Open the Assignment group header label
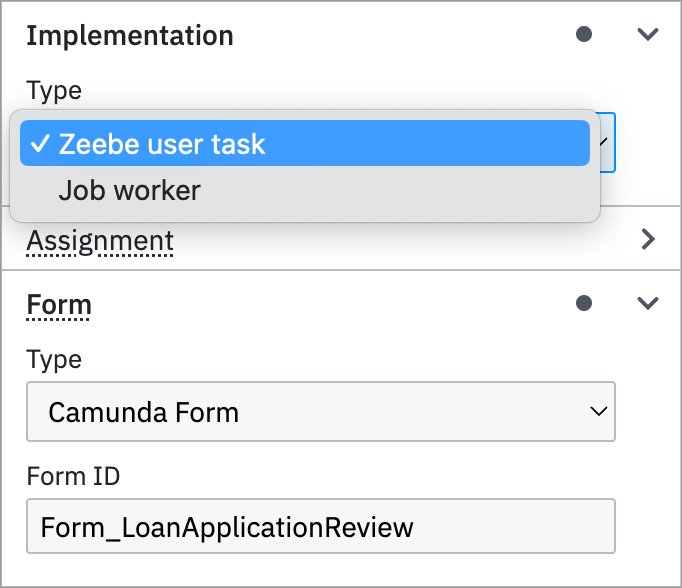 pos(100,241)
